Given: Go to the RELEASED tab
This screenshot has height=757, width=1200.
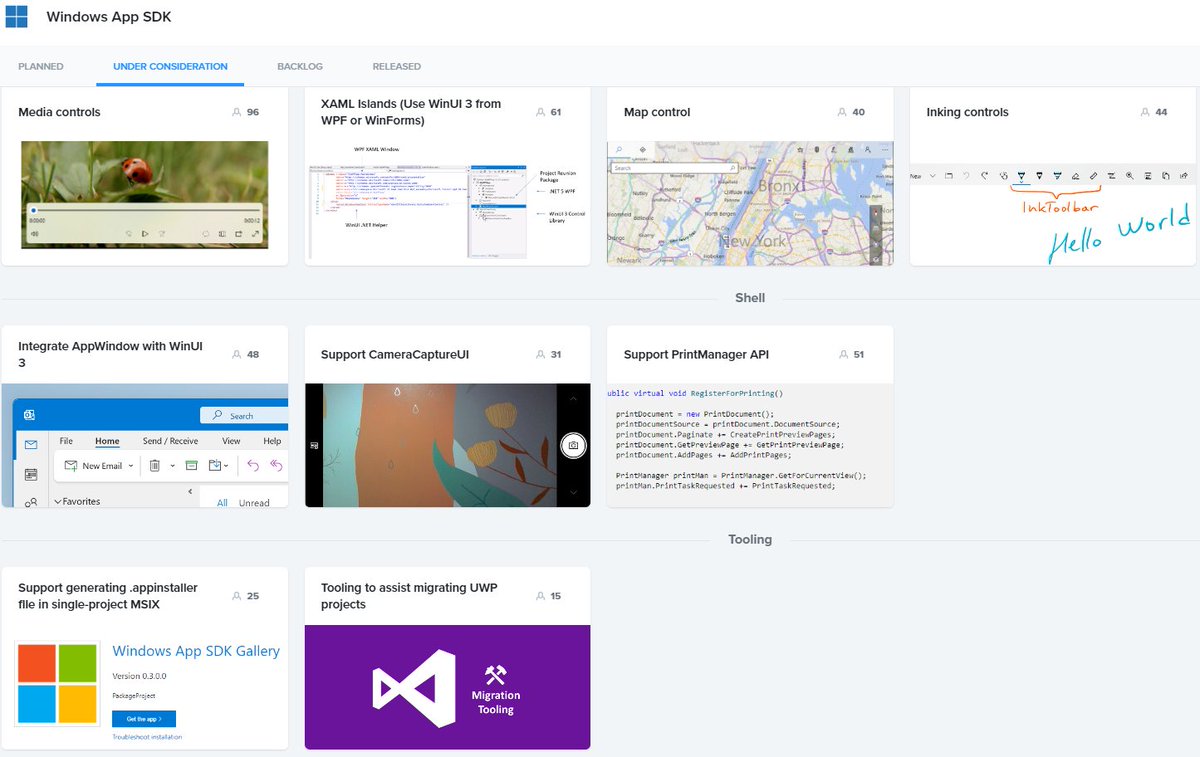Looking at the screenshot, I should pos(397,67).
